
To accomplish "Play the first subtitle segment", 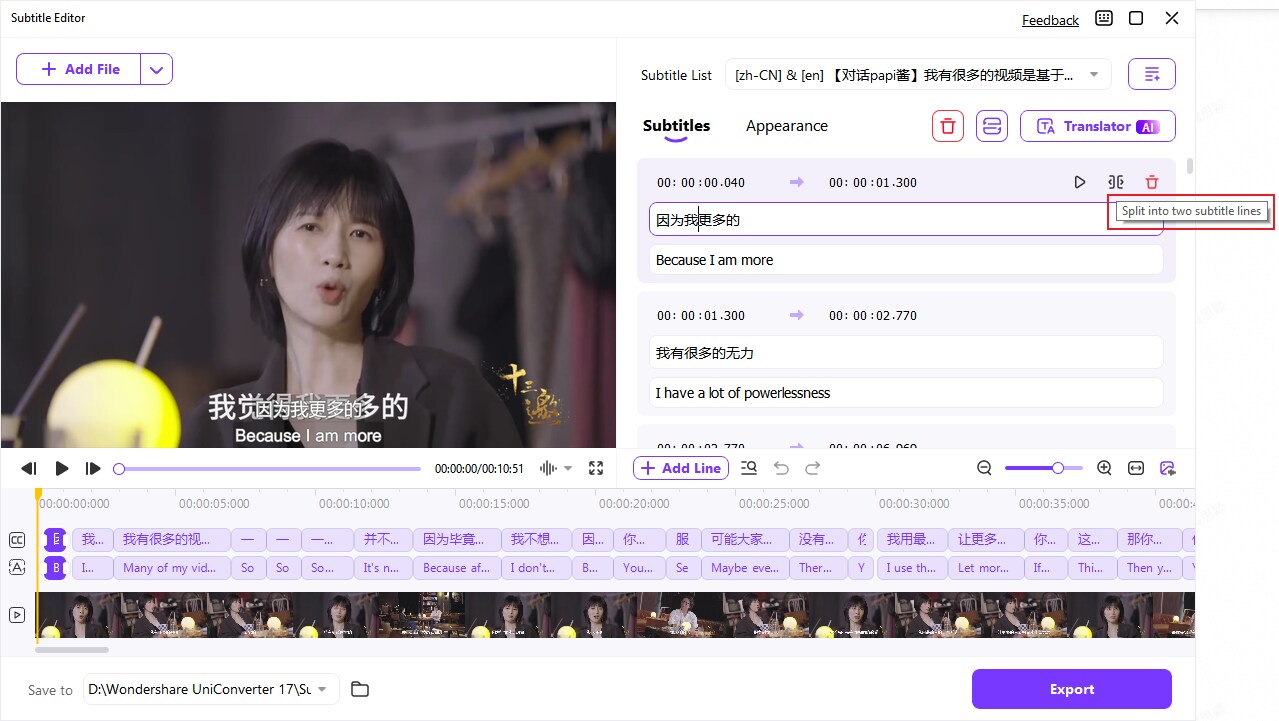I will (1079, 182).
